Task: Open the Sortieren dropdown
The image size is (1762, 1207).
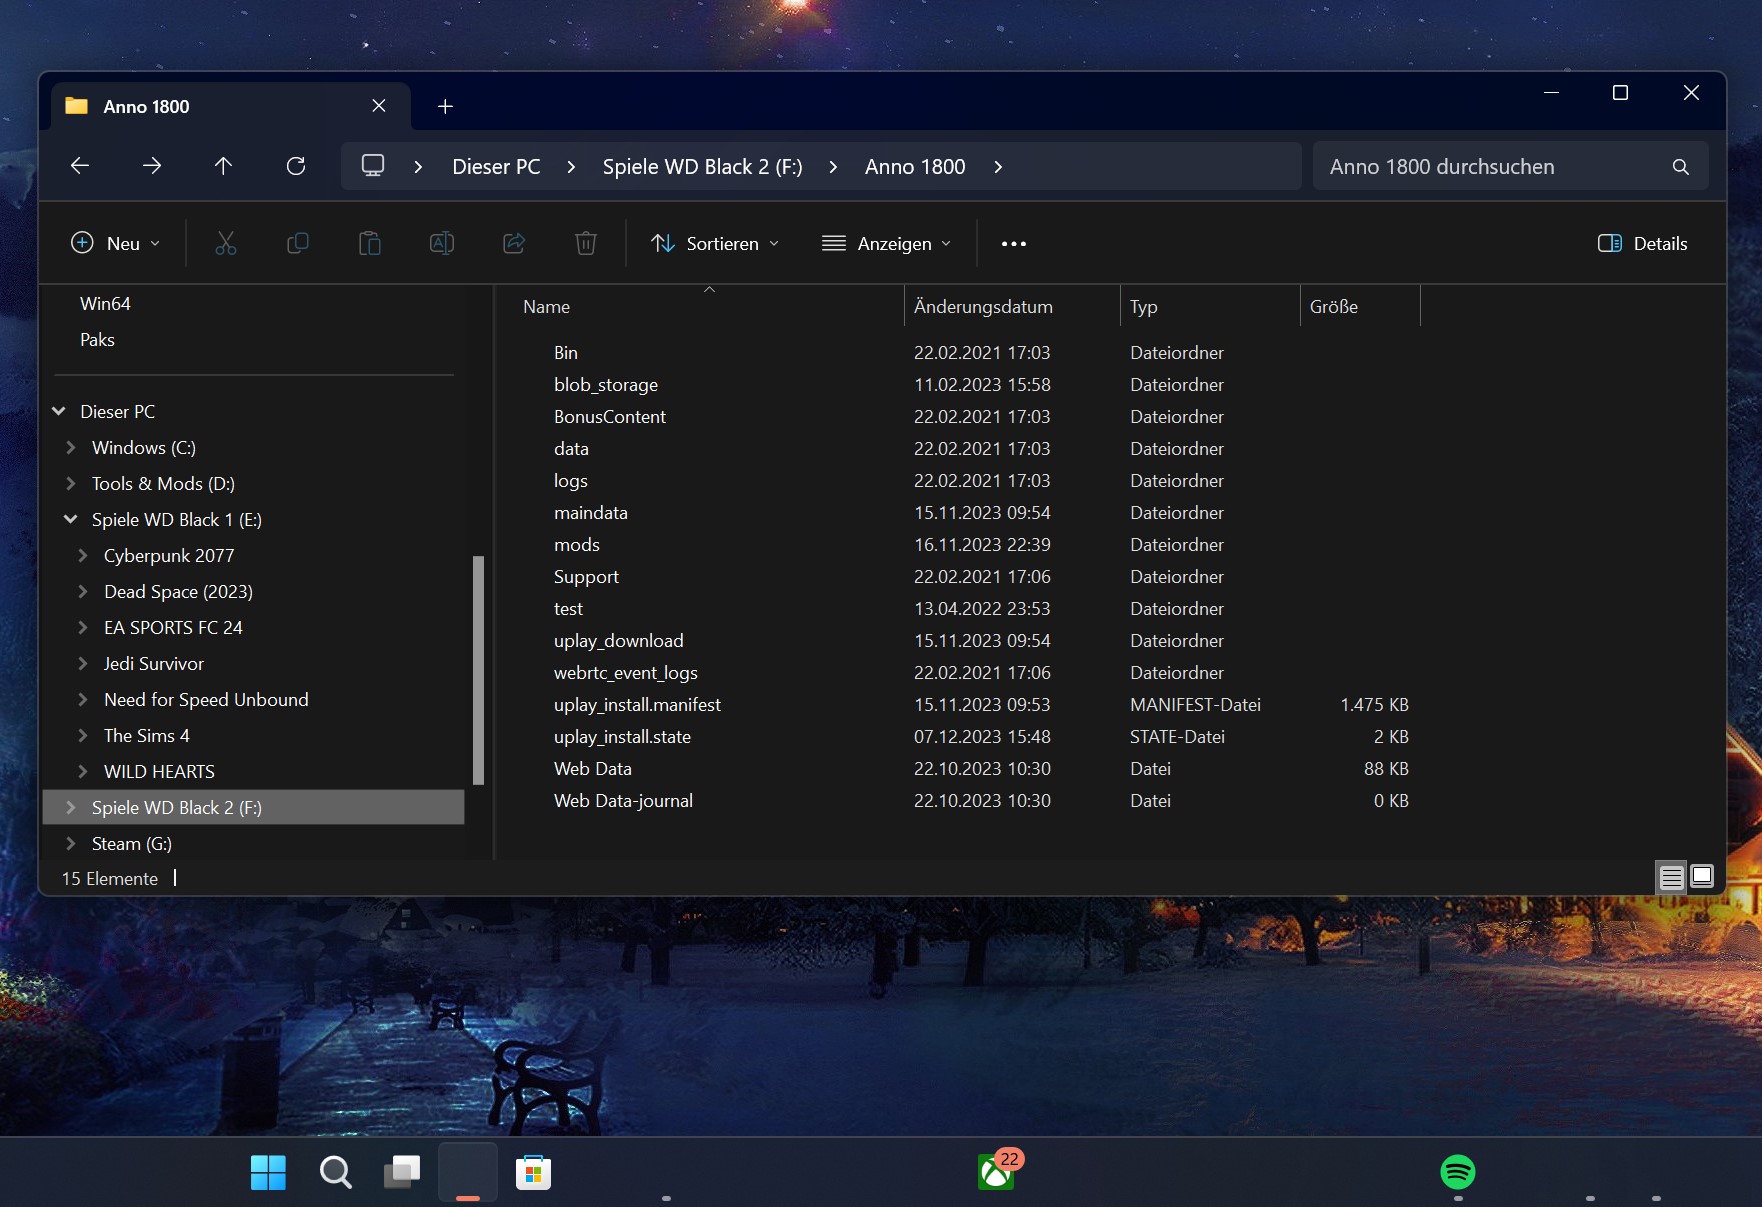Action: 715,243
